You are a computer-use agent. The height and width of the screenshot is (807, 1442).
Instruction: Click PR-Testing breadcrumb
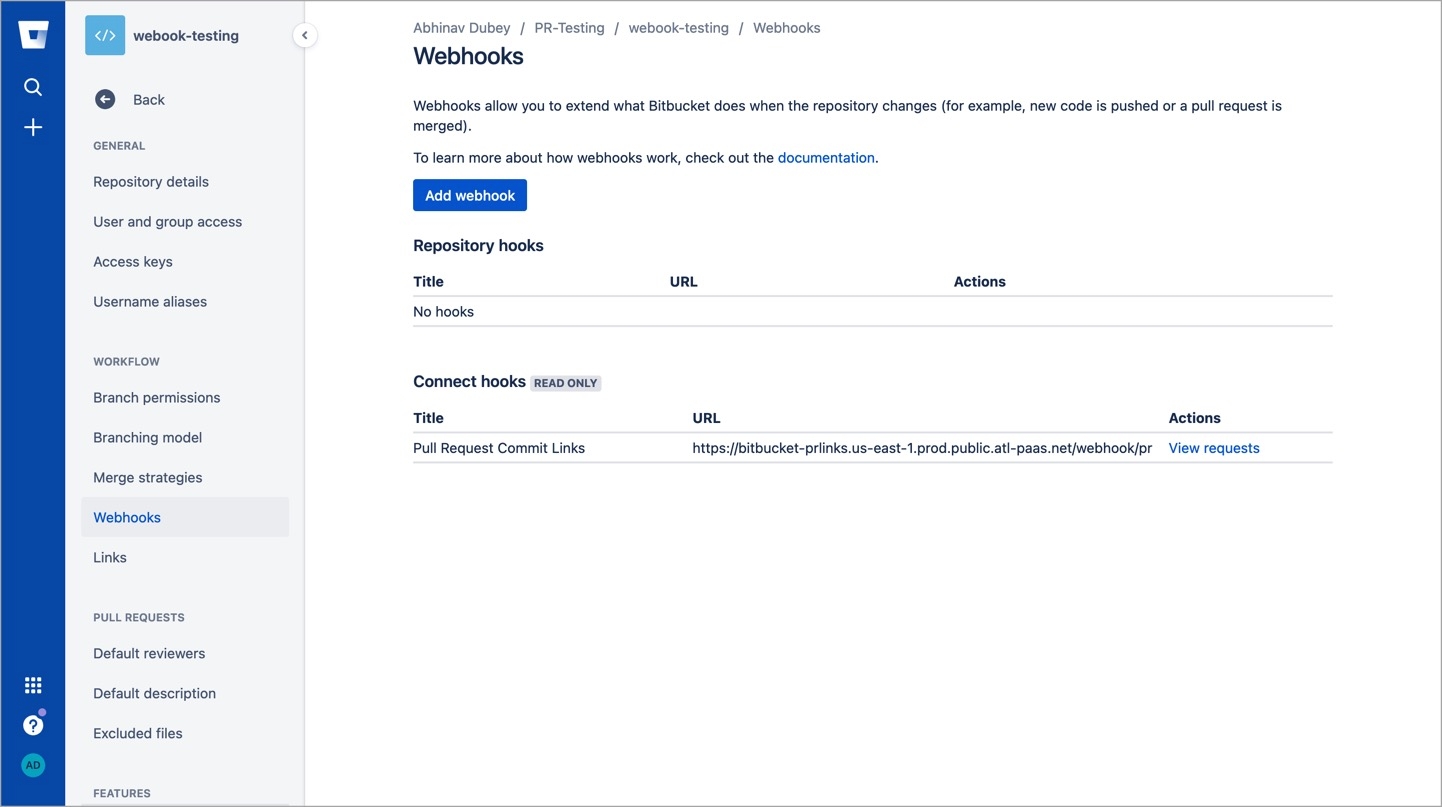[x=569, y=28]
